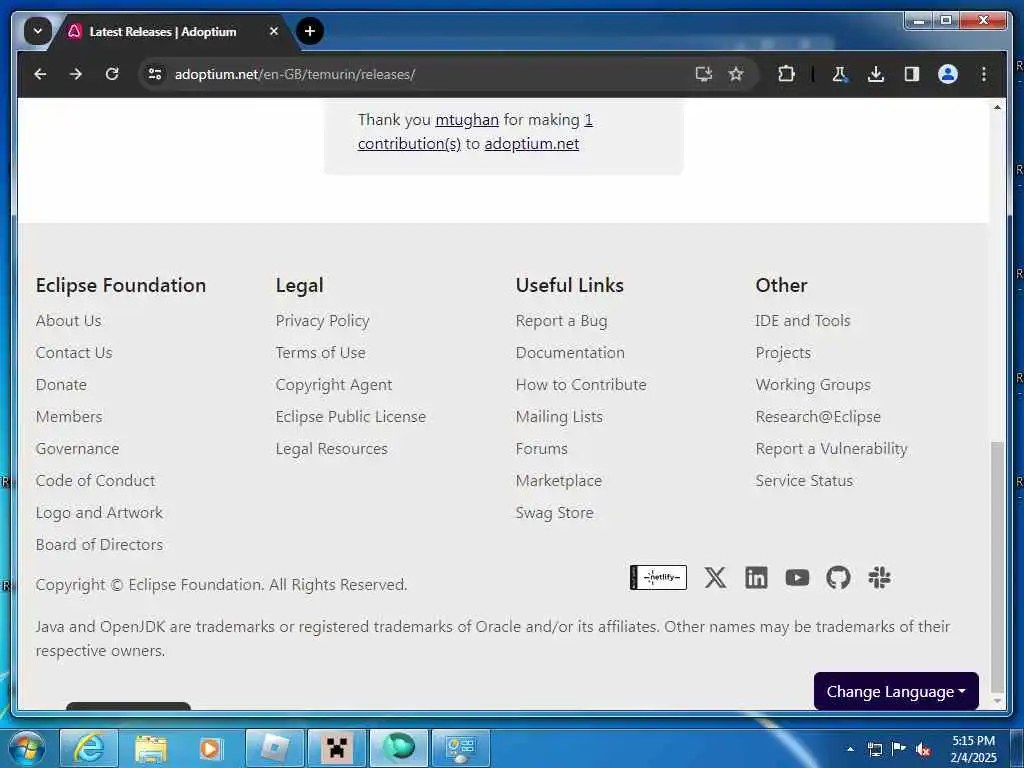The width and height of the screenshot is (1024, 768).
Task: Open the Documentation link
Action: [x=570, y=353]
